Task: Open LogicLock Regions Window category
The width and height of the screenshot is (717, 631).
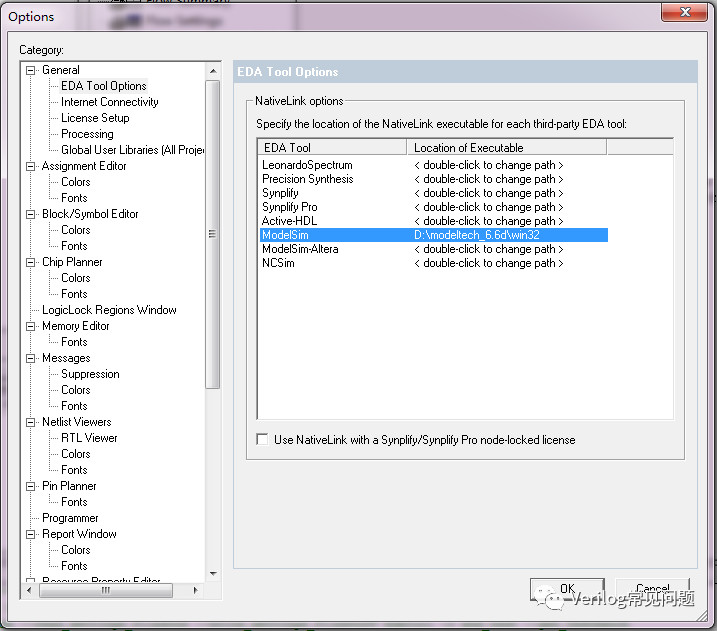Action: pos(109,310)
